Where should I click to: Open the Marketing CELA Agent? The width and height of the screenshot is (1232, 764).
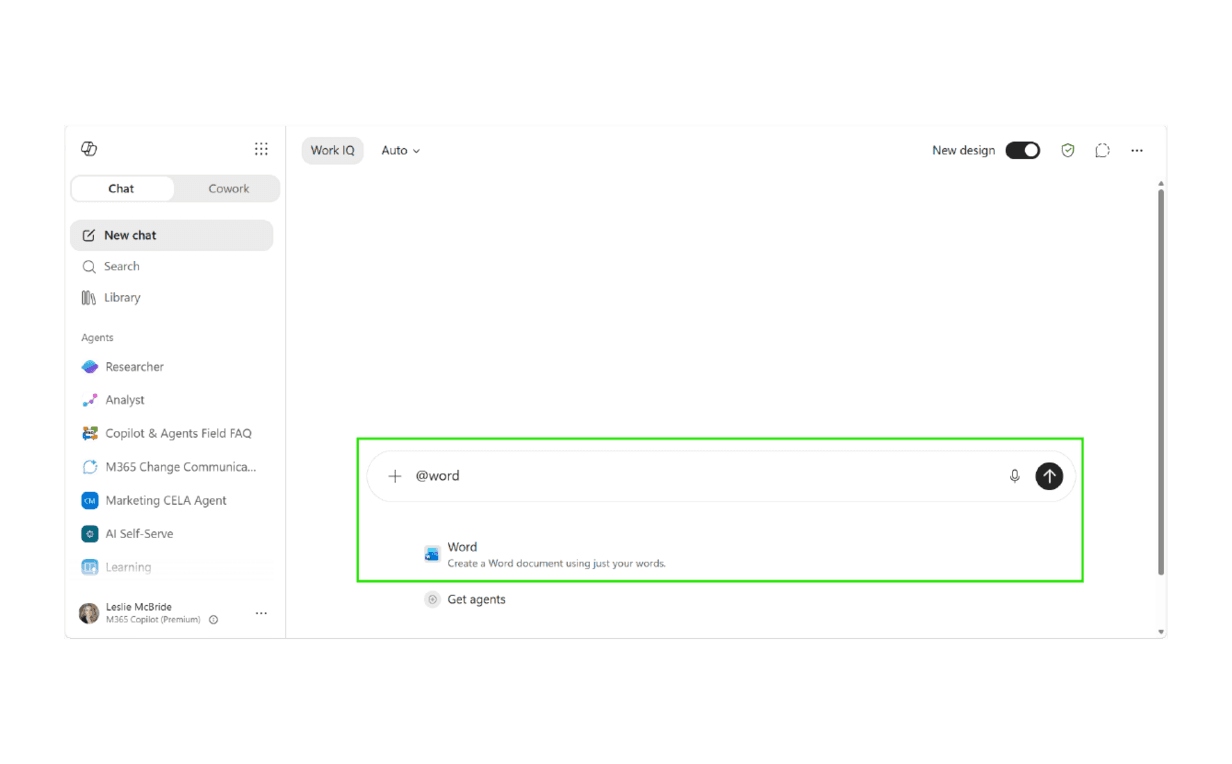coord(171,500)
